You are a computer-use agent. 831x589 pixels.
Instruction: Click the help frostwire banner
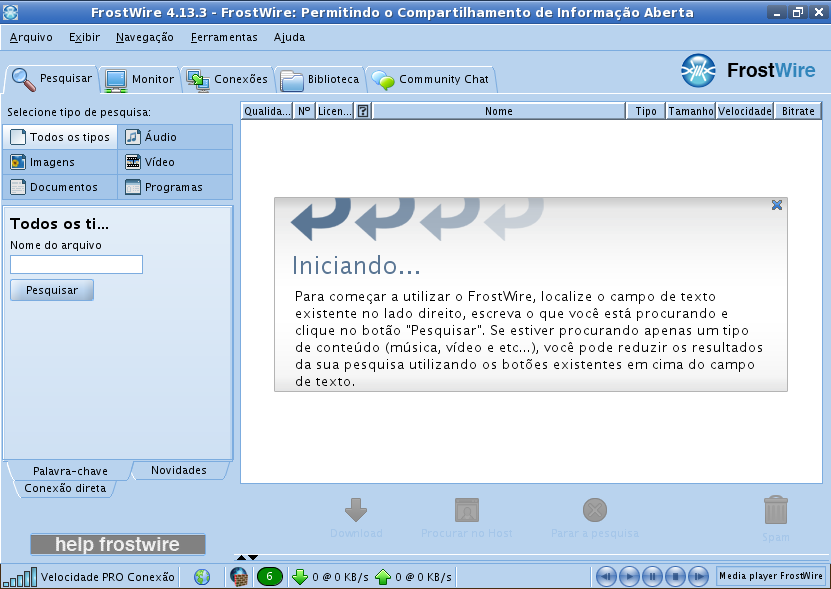pos(118,544)
